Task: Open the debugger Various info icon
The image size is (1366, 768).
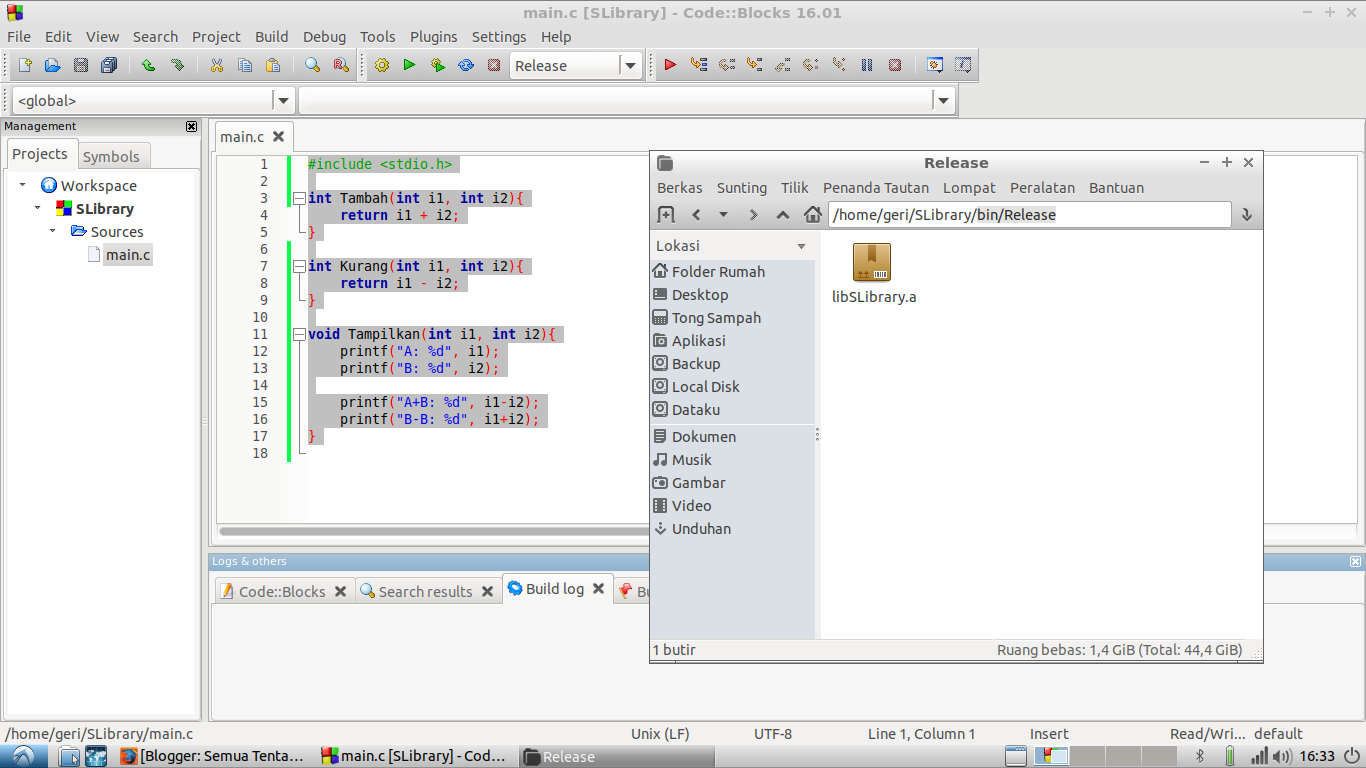Action: point(963,65)
